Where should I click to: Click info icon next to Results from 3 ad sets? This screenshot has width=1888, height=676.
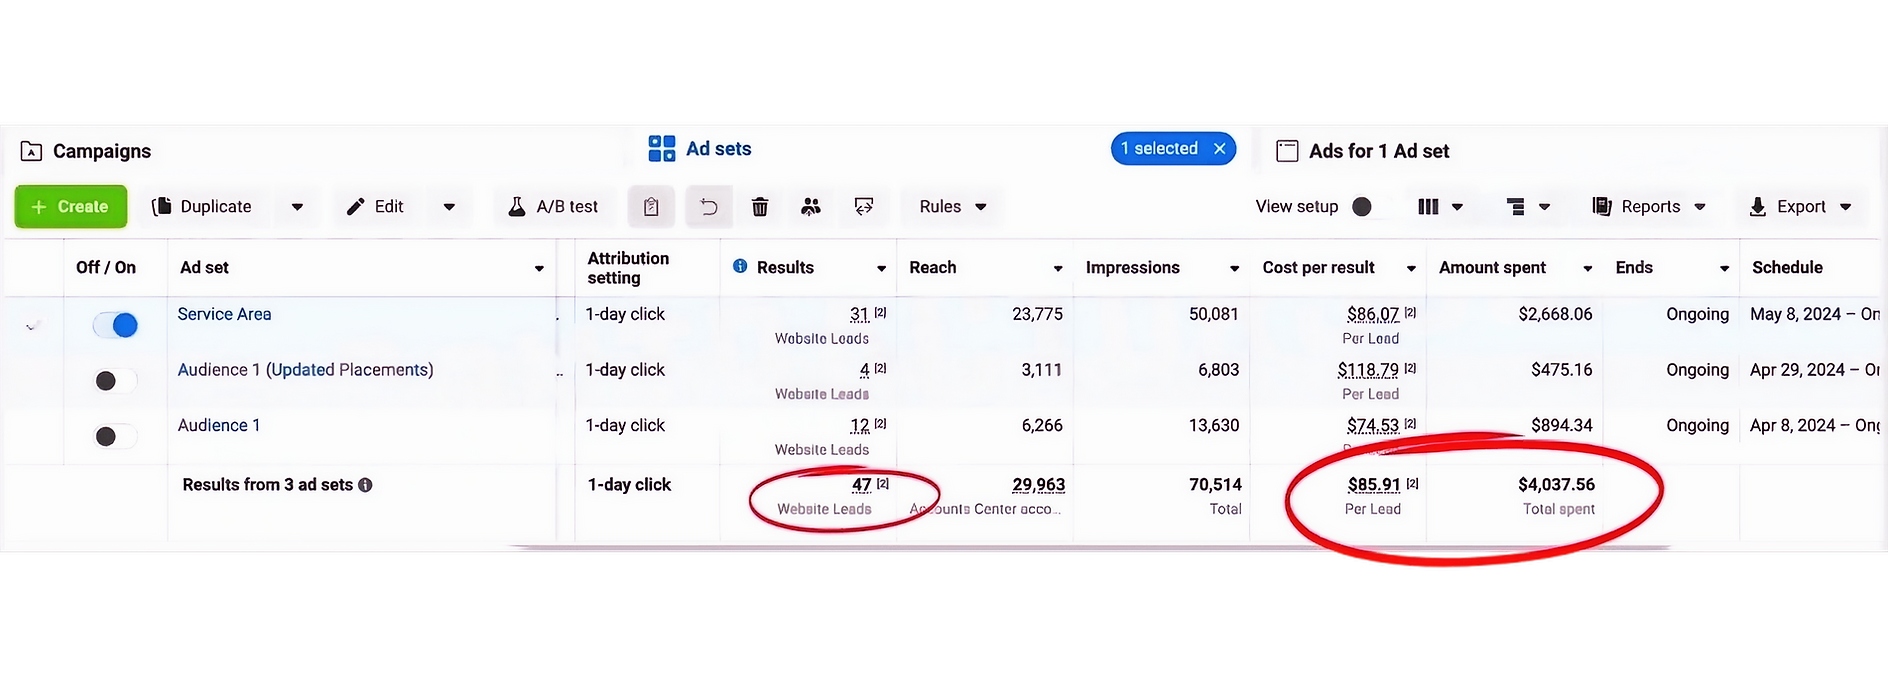[365, 485]
